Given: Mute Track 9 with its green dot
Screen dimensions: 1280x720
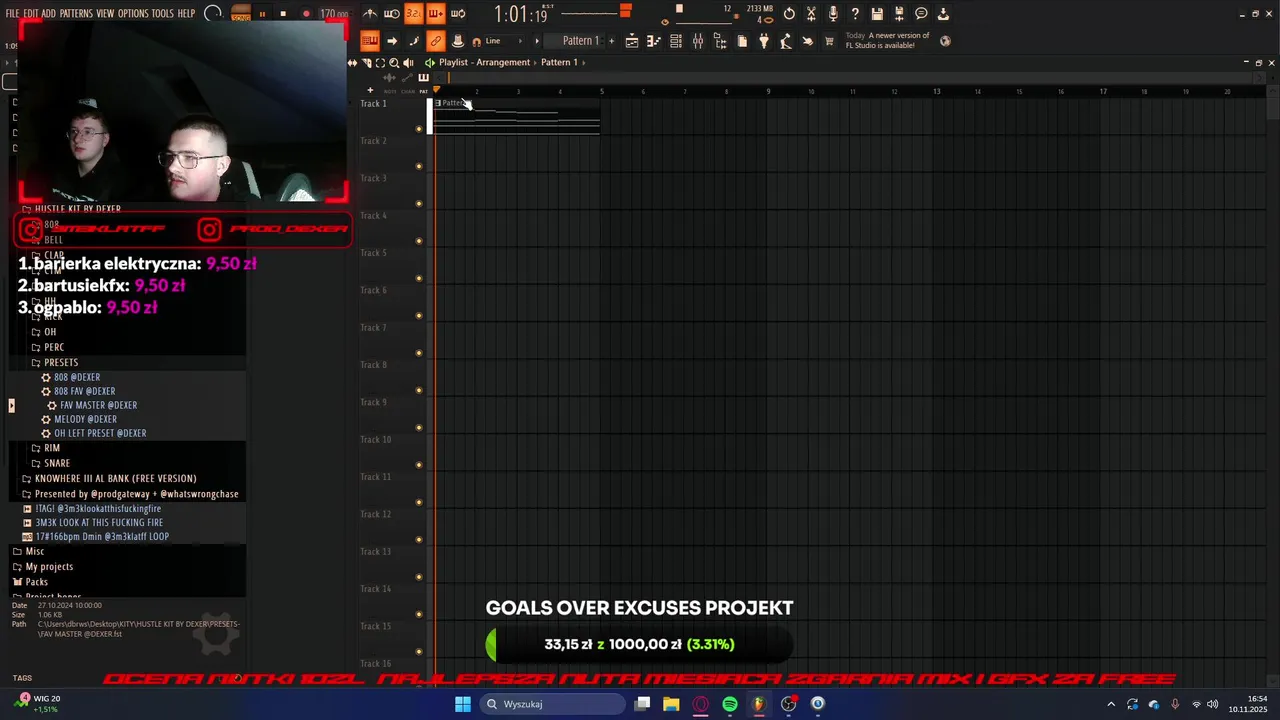Looking at the screenshot, I should 419,427.
